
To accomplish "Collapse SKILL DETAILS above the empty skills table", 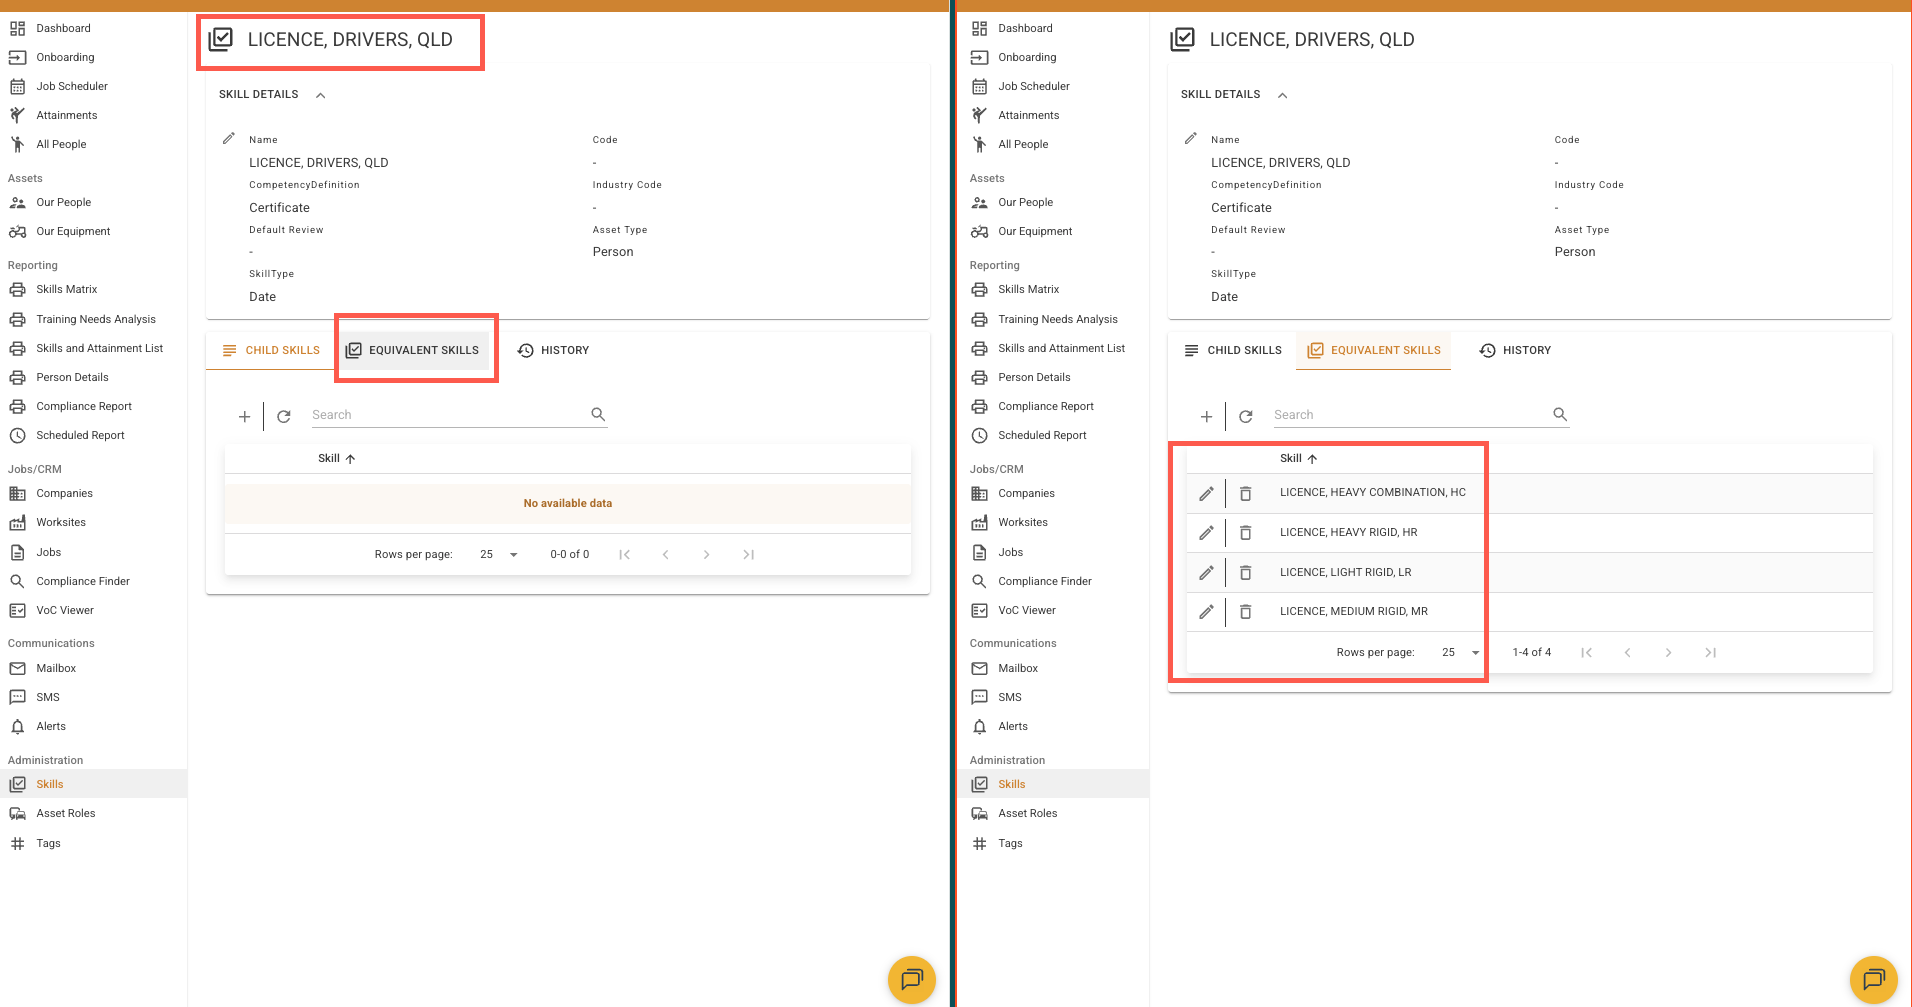I will (321, 95).
